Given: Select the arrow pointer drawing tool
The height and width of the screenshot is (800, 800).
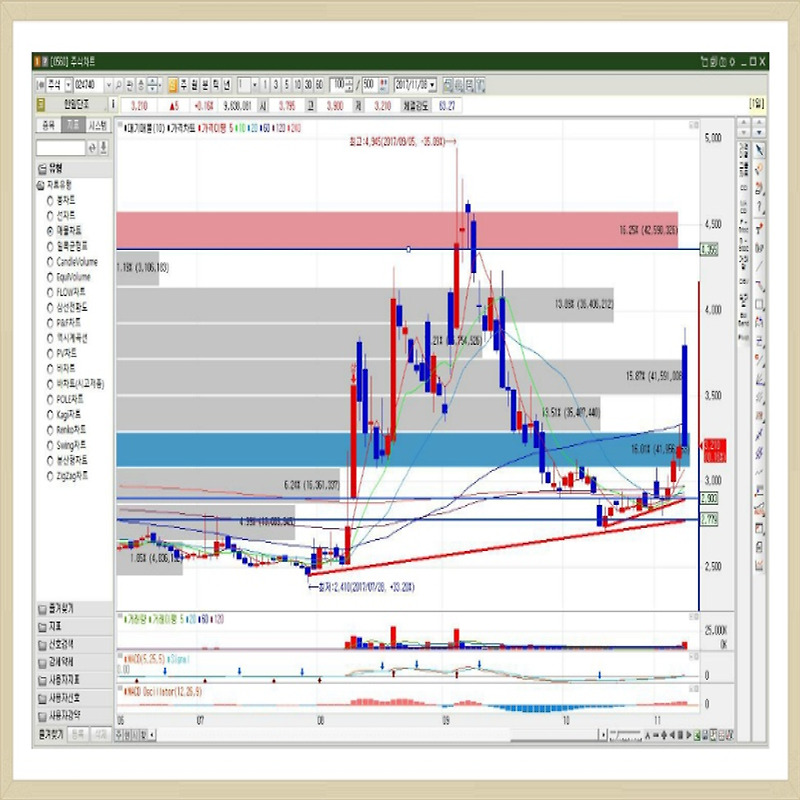Looking at the screenshot, I should point(759,151).
